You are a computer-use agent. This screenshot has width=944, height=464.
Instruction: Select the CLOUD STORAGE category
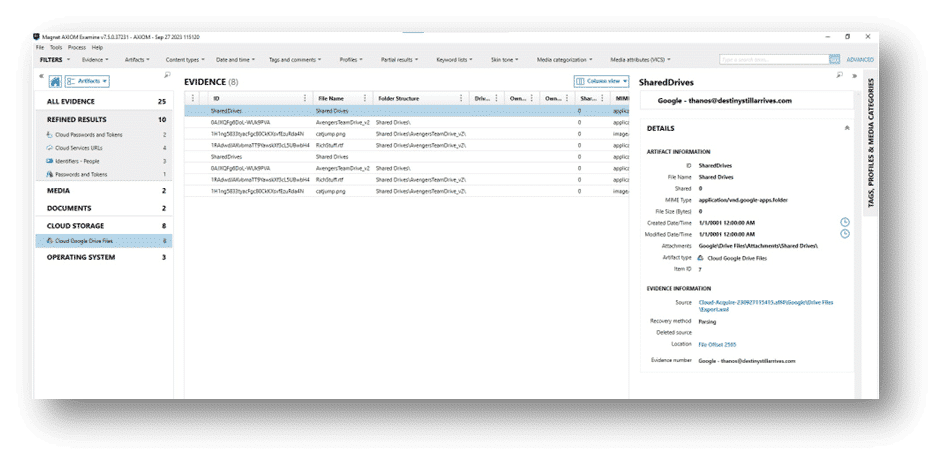tap(104, 226)
